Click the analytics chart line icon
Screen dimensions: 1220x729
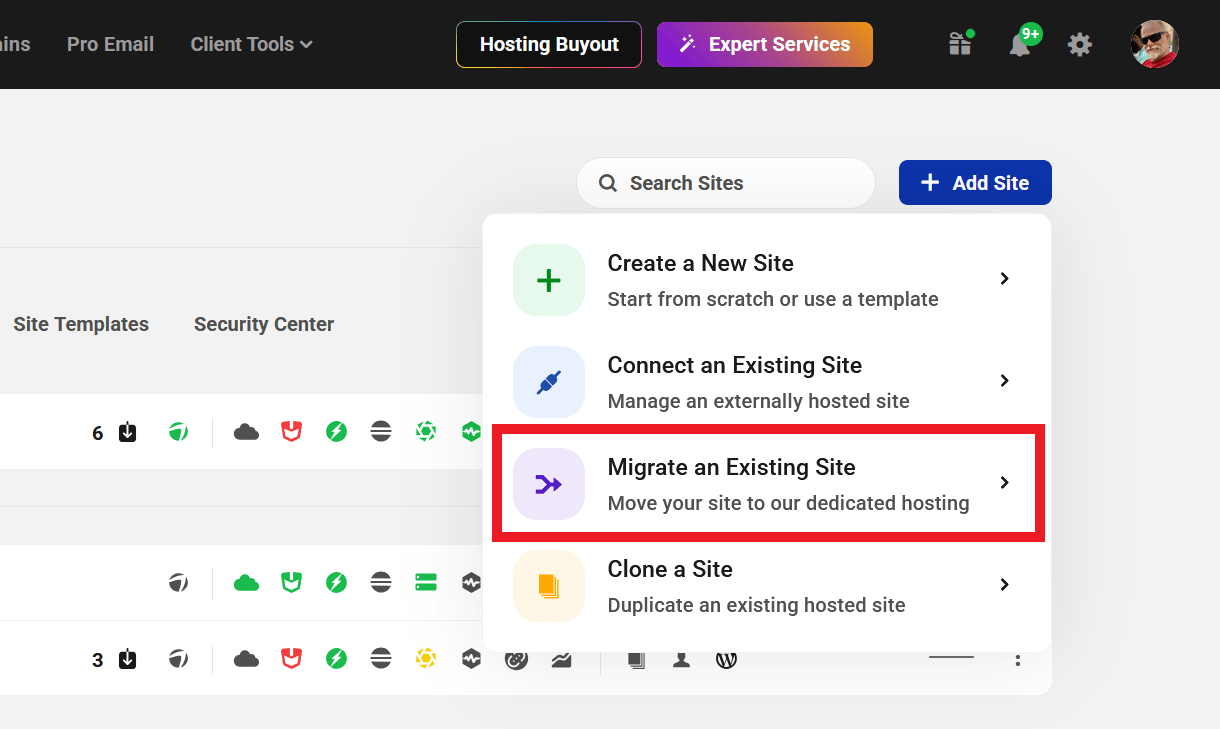tap(561, 659)
